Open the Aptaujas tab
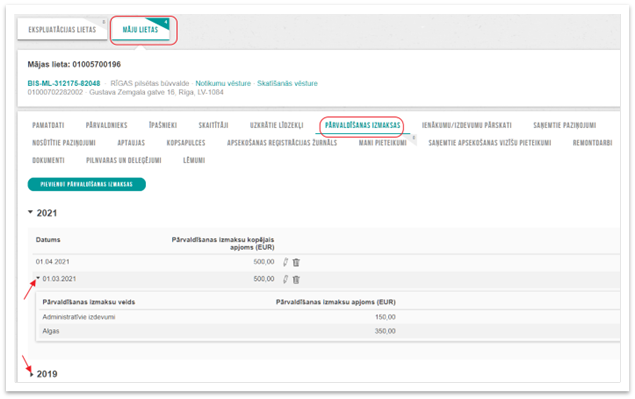Viewport: 635px width, 399px height. point(131,143)
